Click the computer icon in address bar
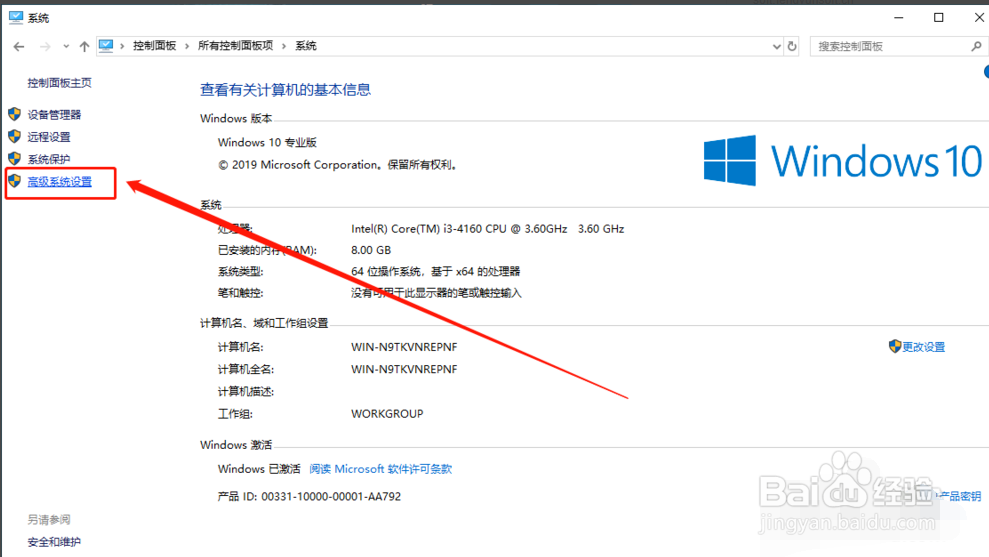 pyautogui.click(x=106, y=45)
